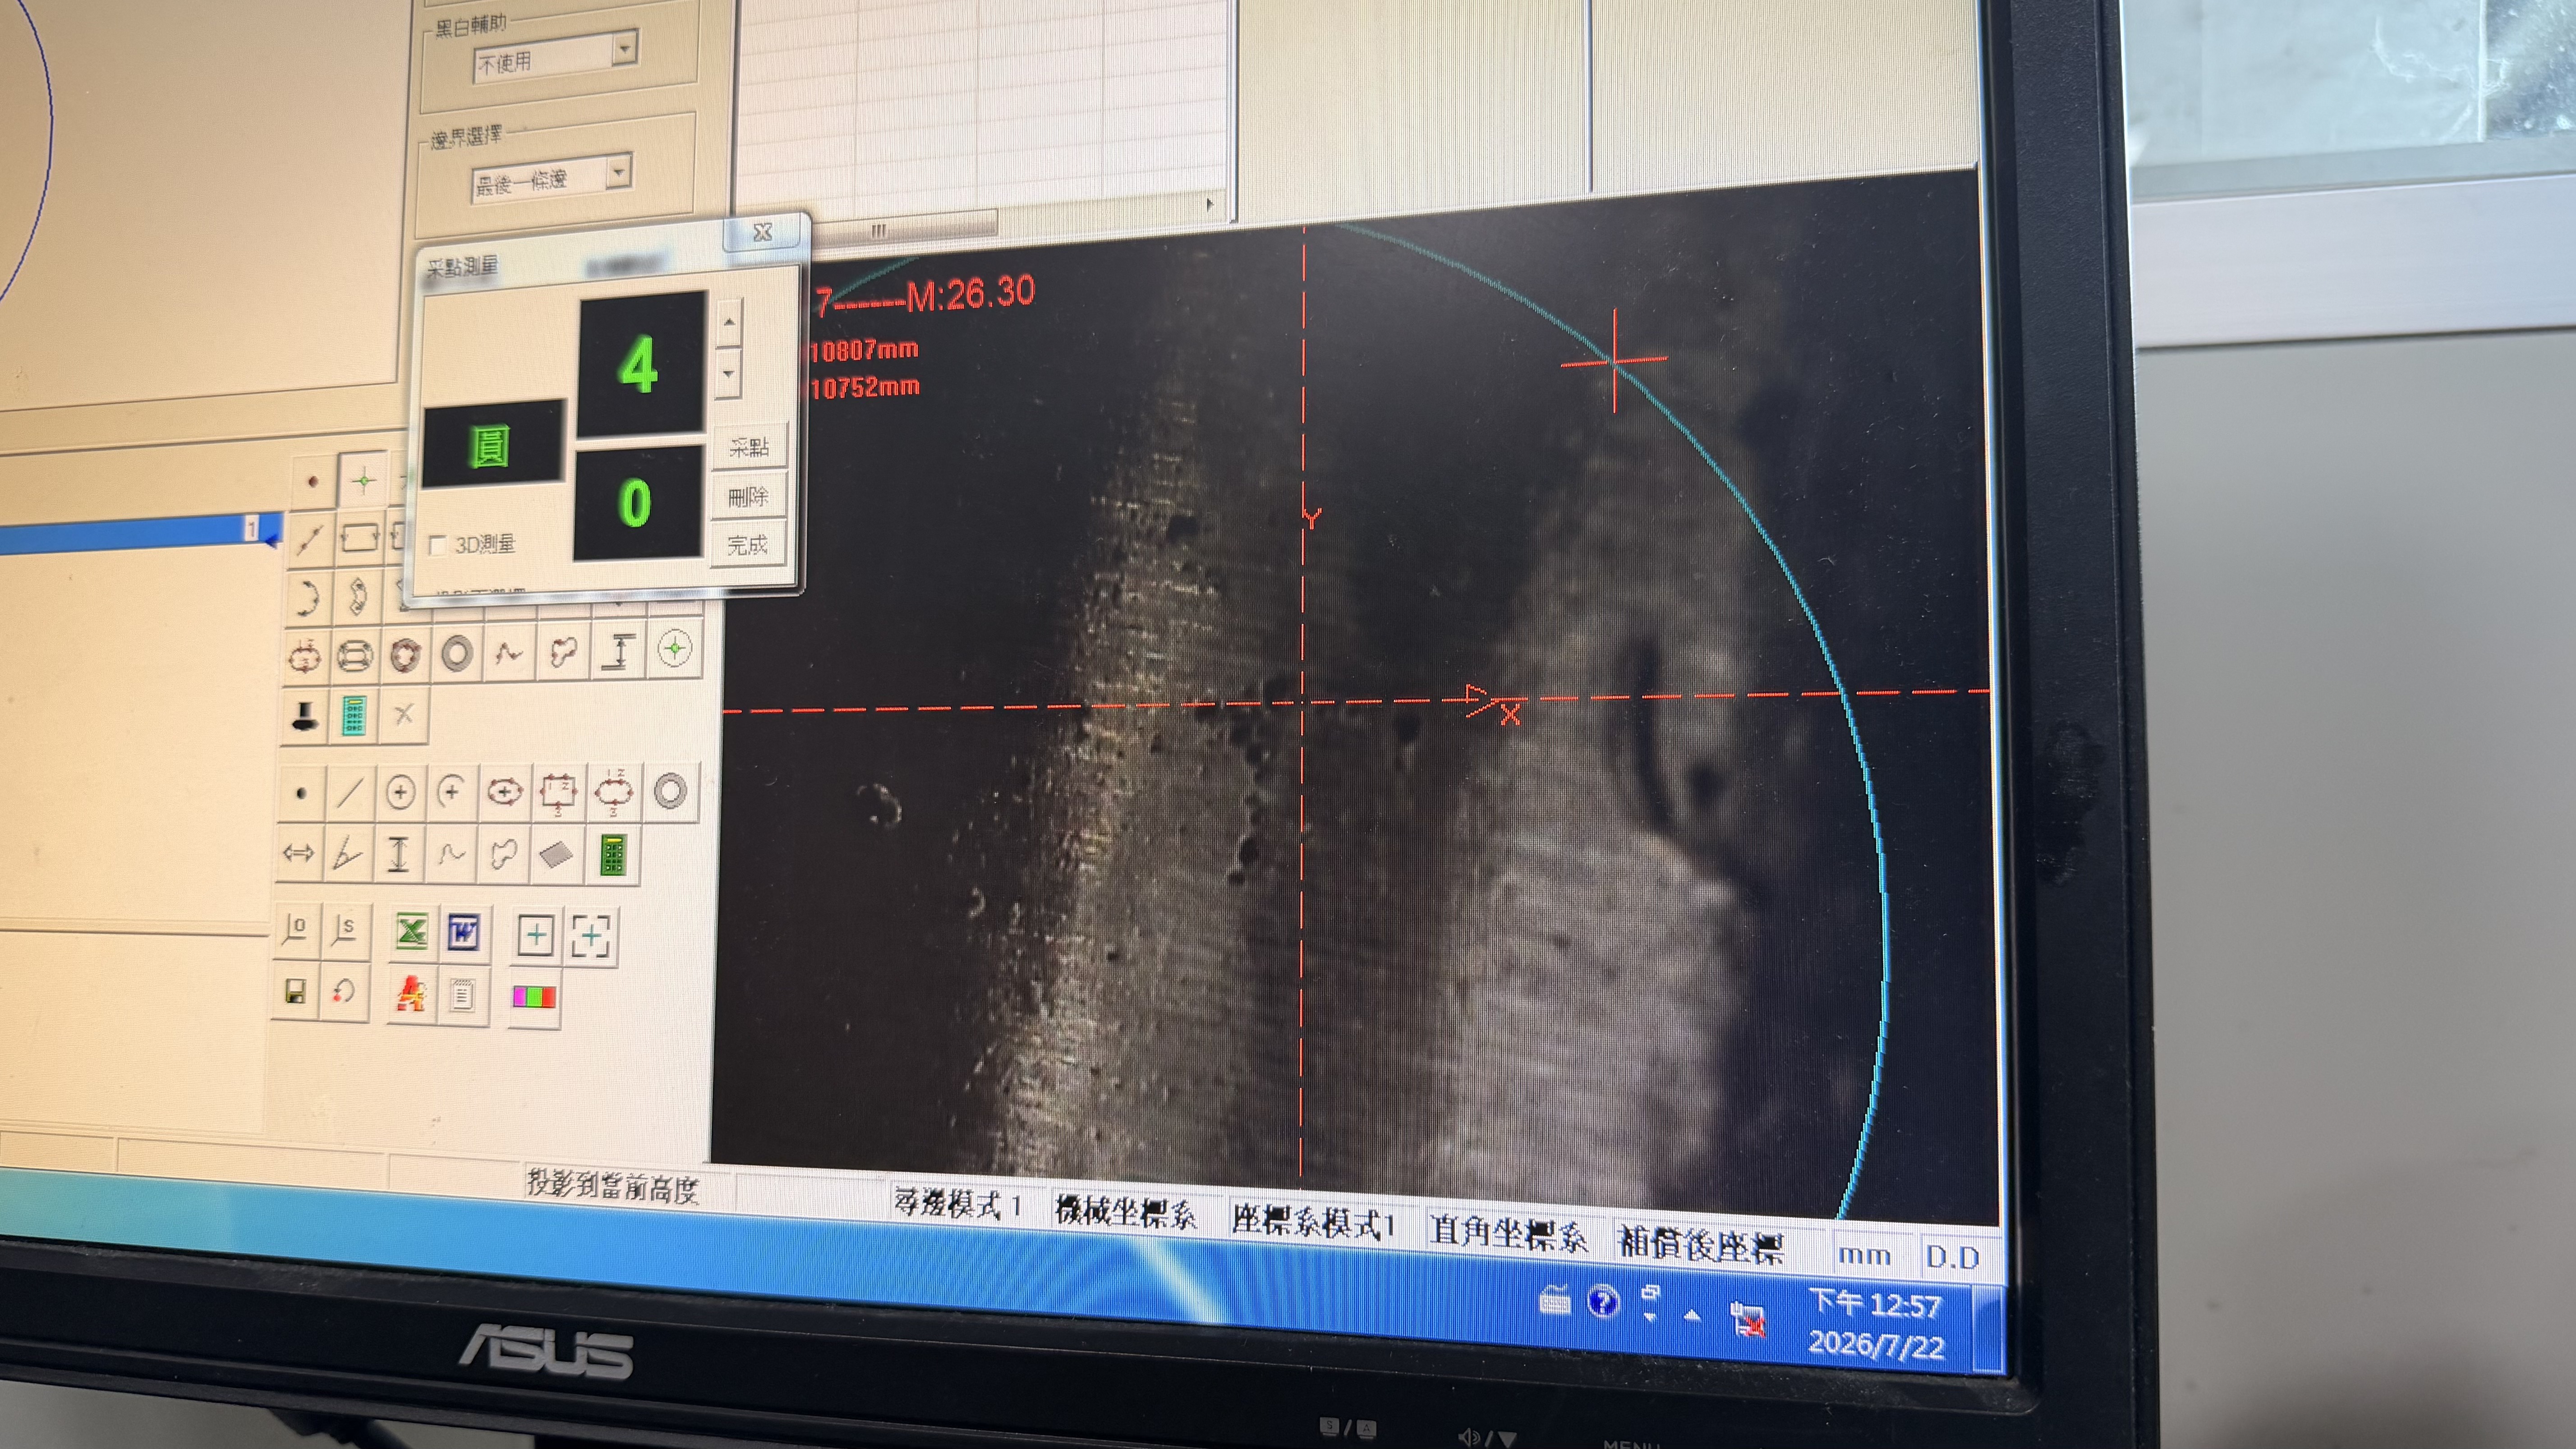Image resolution: width=2576 pixels, height=1449 pixels.
Task: Increase point count with the up arrow
Action: coord(729,323)
